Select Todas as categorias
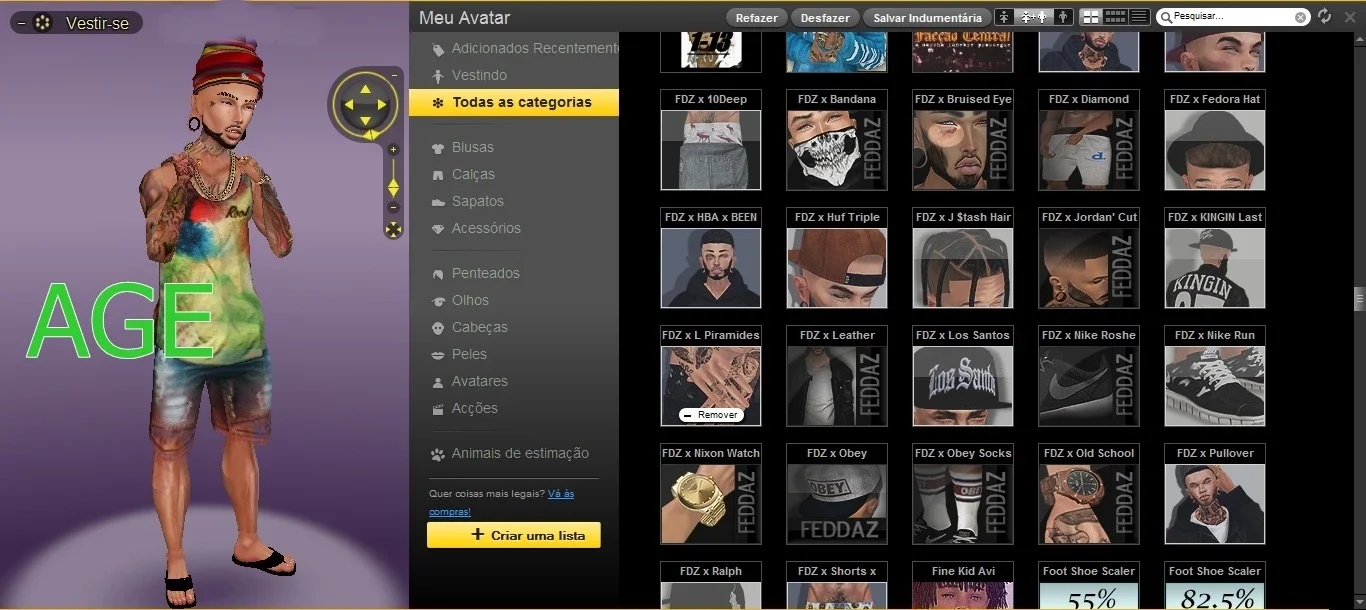Viewport: 1366px width, 610px height. 513,102
